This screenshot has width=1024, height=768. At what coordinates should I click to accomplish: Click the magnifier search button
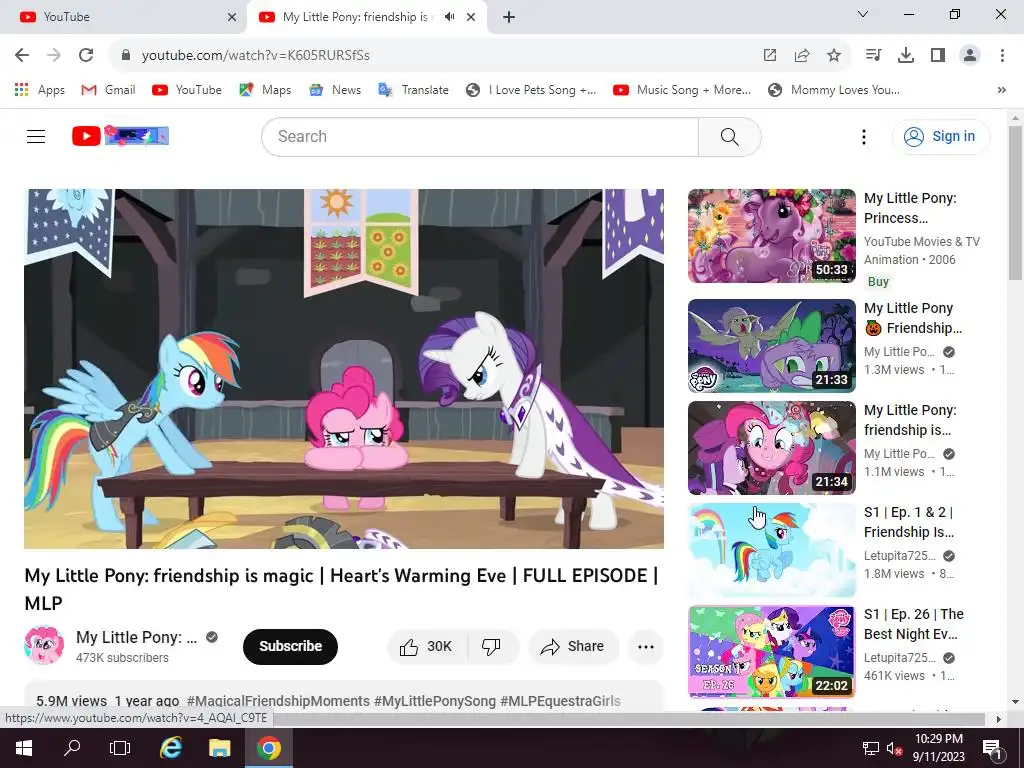(x=729, y=136)
